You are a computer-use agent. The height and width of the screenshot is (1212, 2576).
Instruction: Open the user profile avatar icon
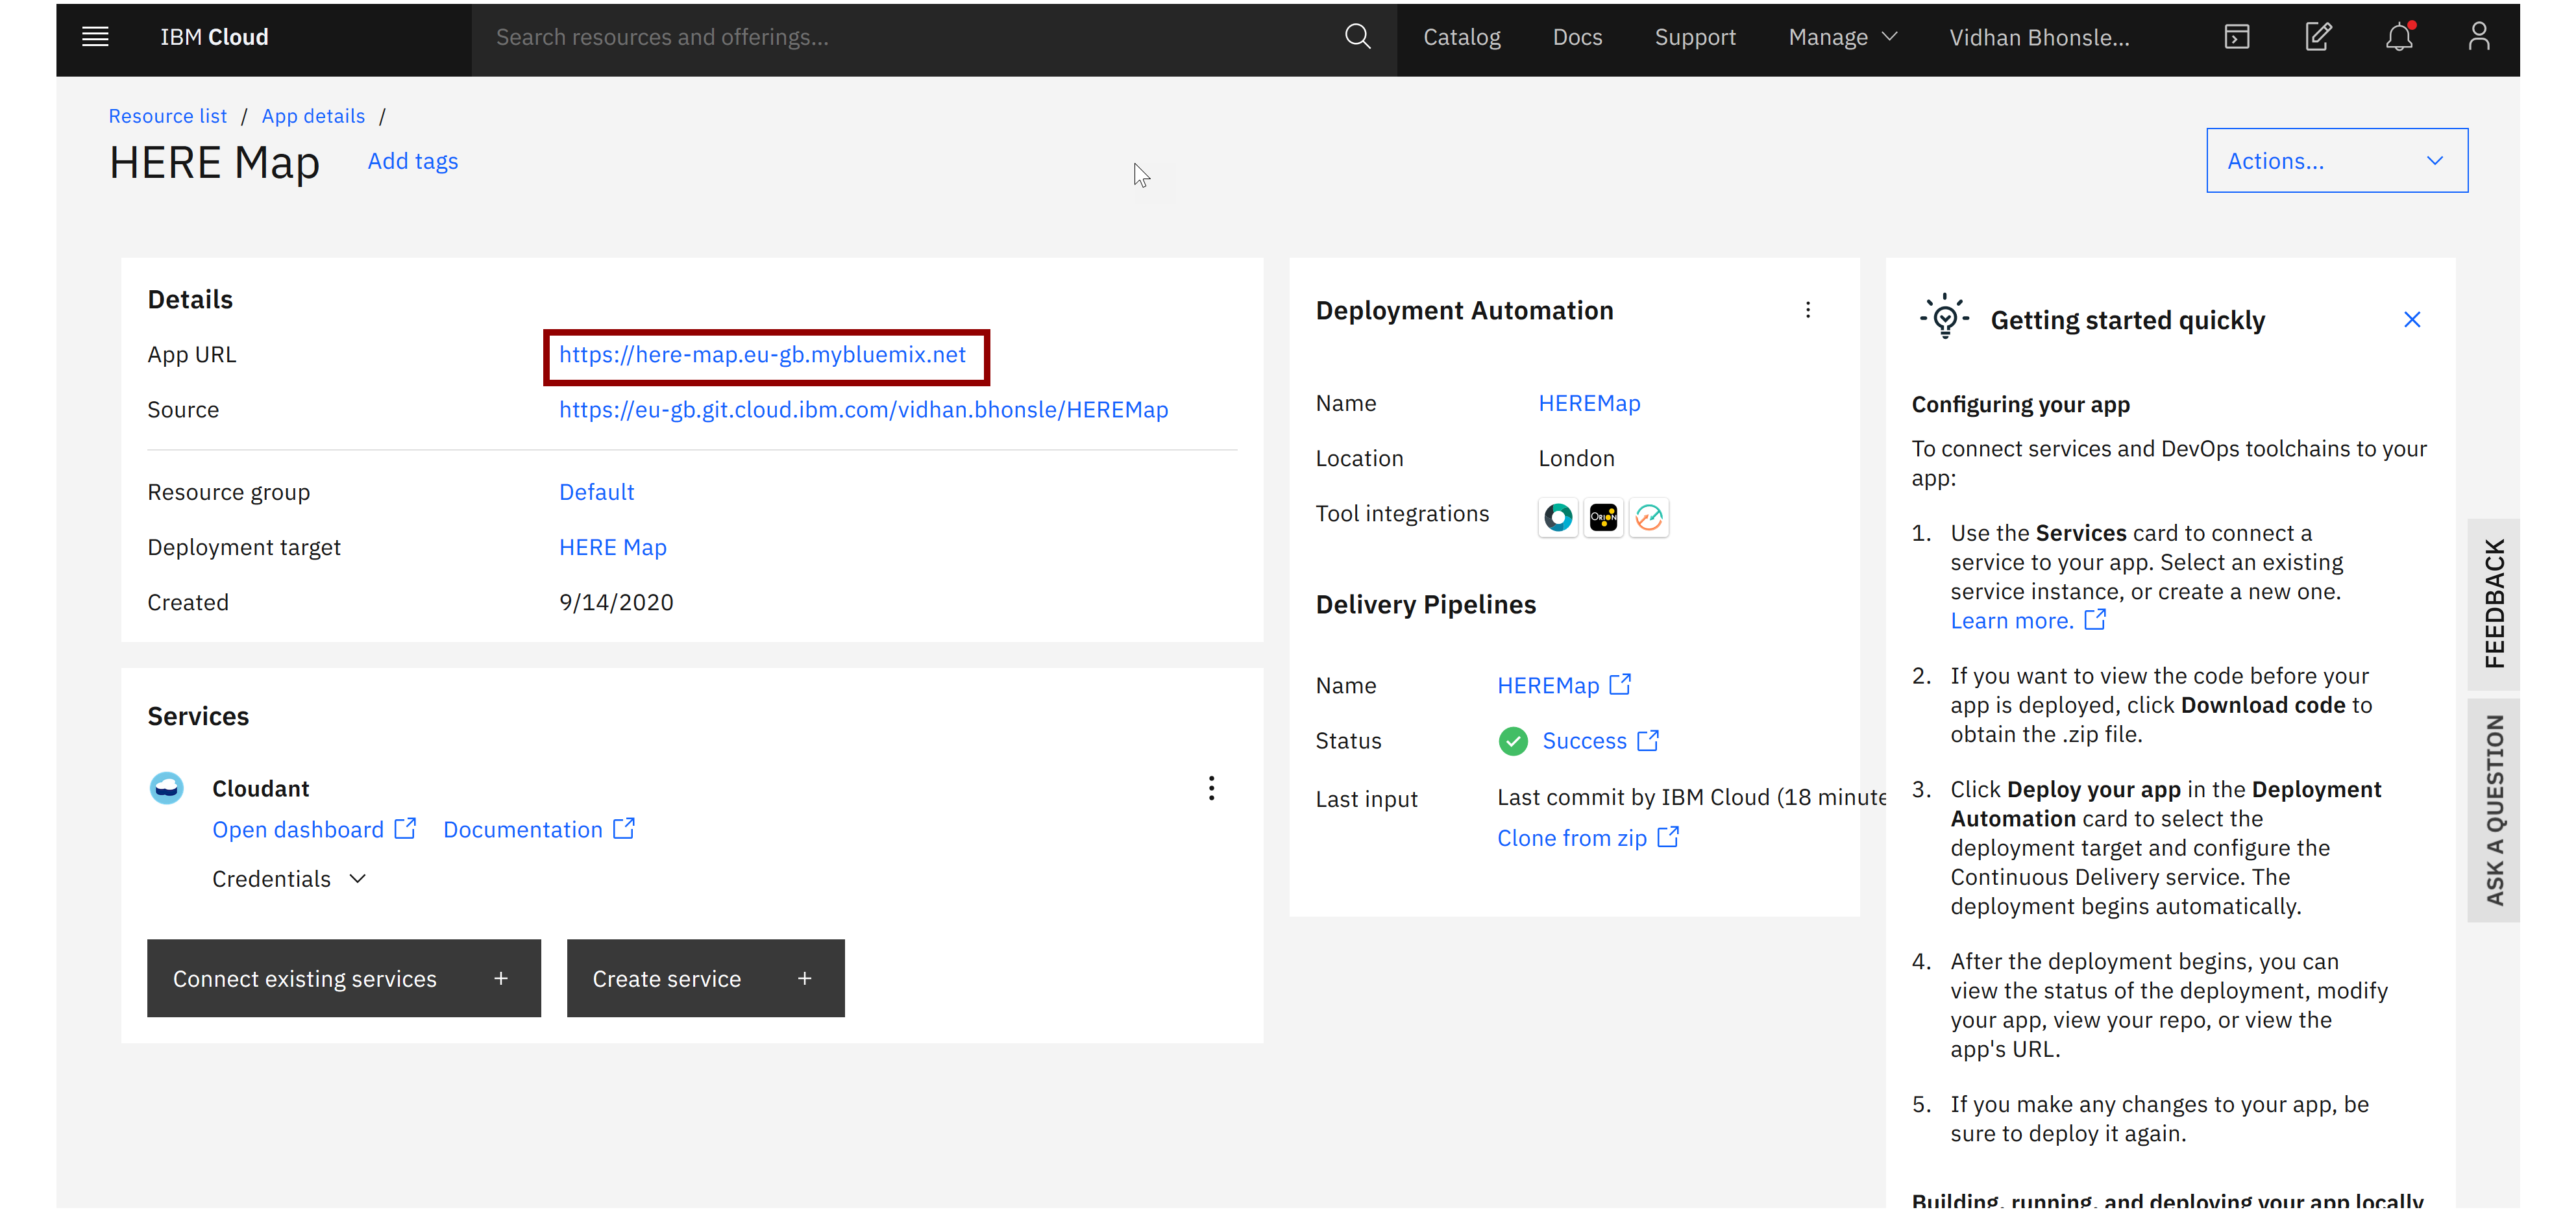2479,37
